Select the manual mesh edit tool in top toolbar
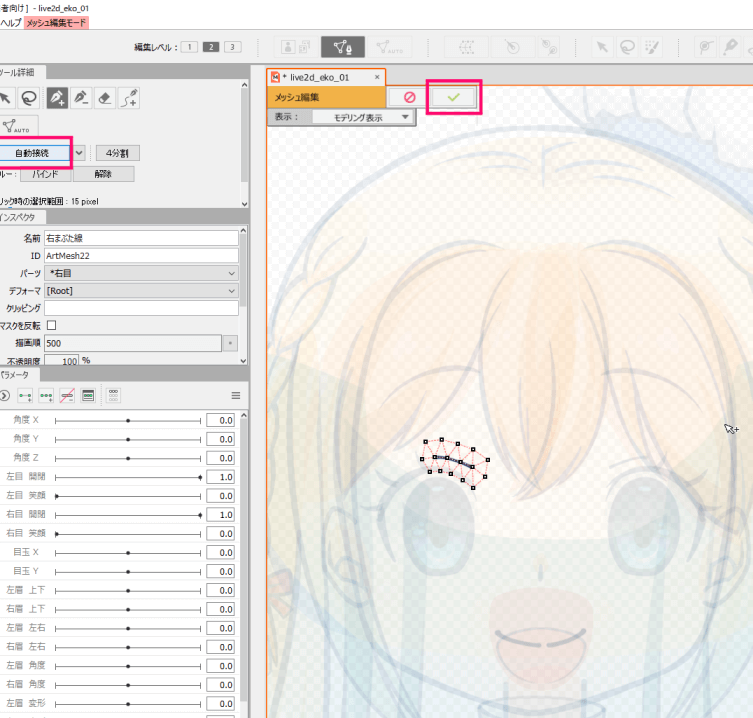 coord(342,47)
